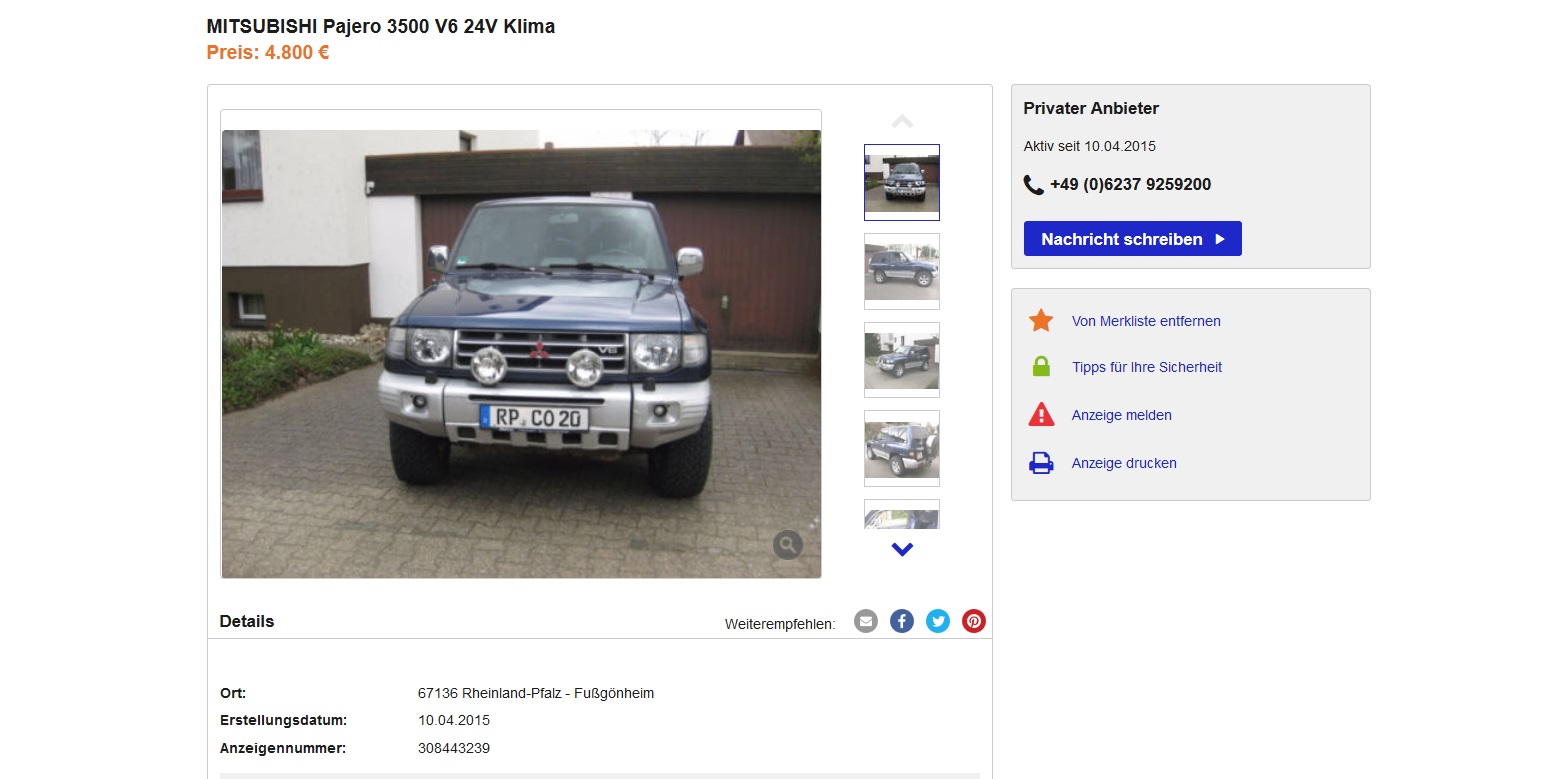Click the magnifier zoom icon on photo
The height and width of the screenshot is (779, 1560).
point(788,544)
